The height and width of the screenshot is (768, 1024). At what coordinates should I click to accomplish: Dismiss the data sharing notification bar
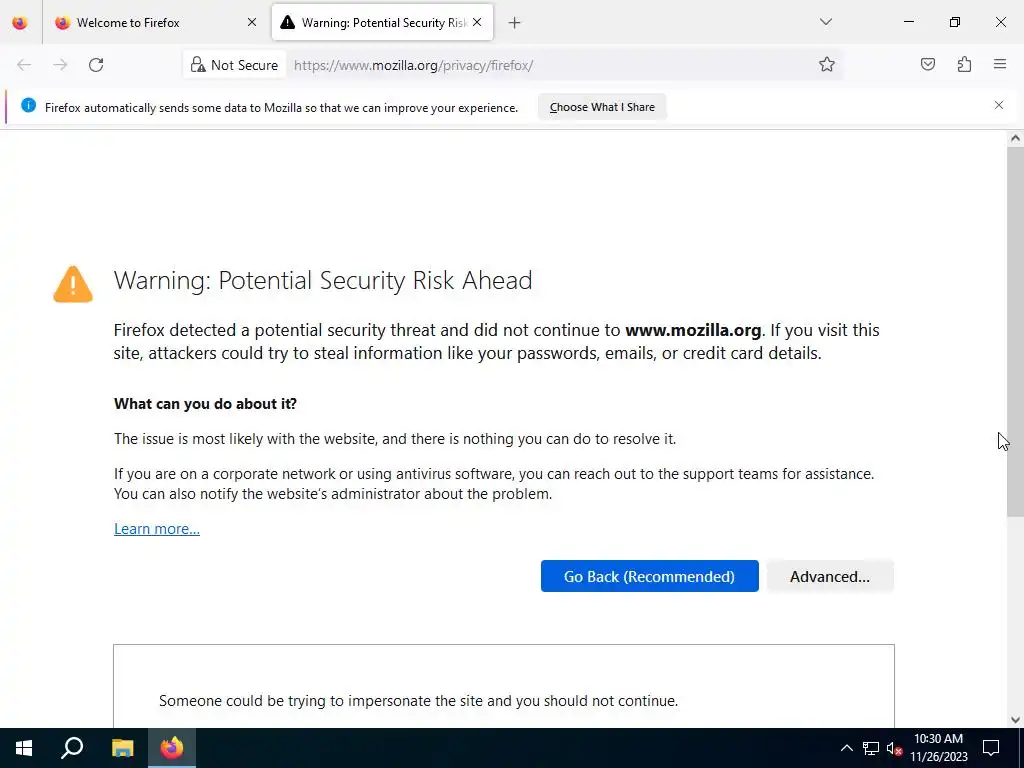[999, 105]
